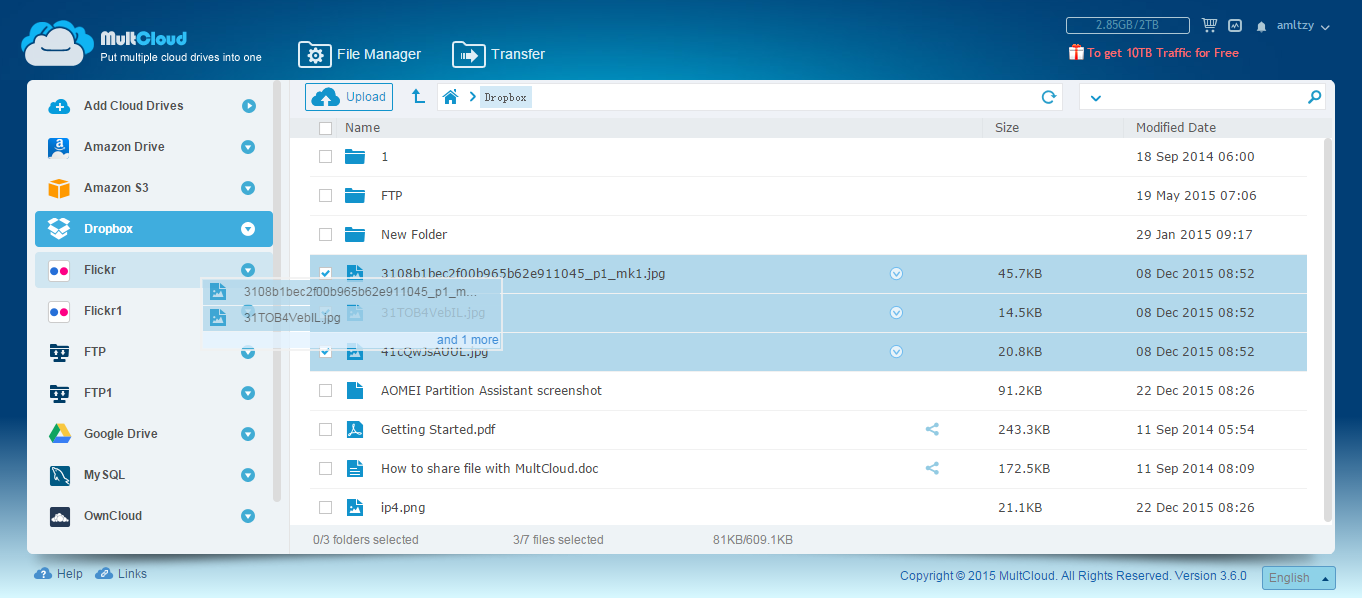This screenshot has height=599, width=1362.
Task: Expand the Dropbox dropdown arrow
Action: (248, 229)
